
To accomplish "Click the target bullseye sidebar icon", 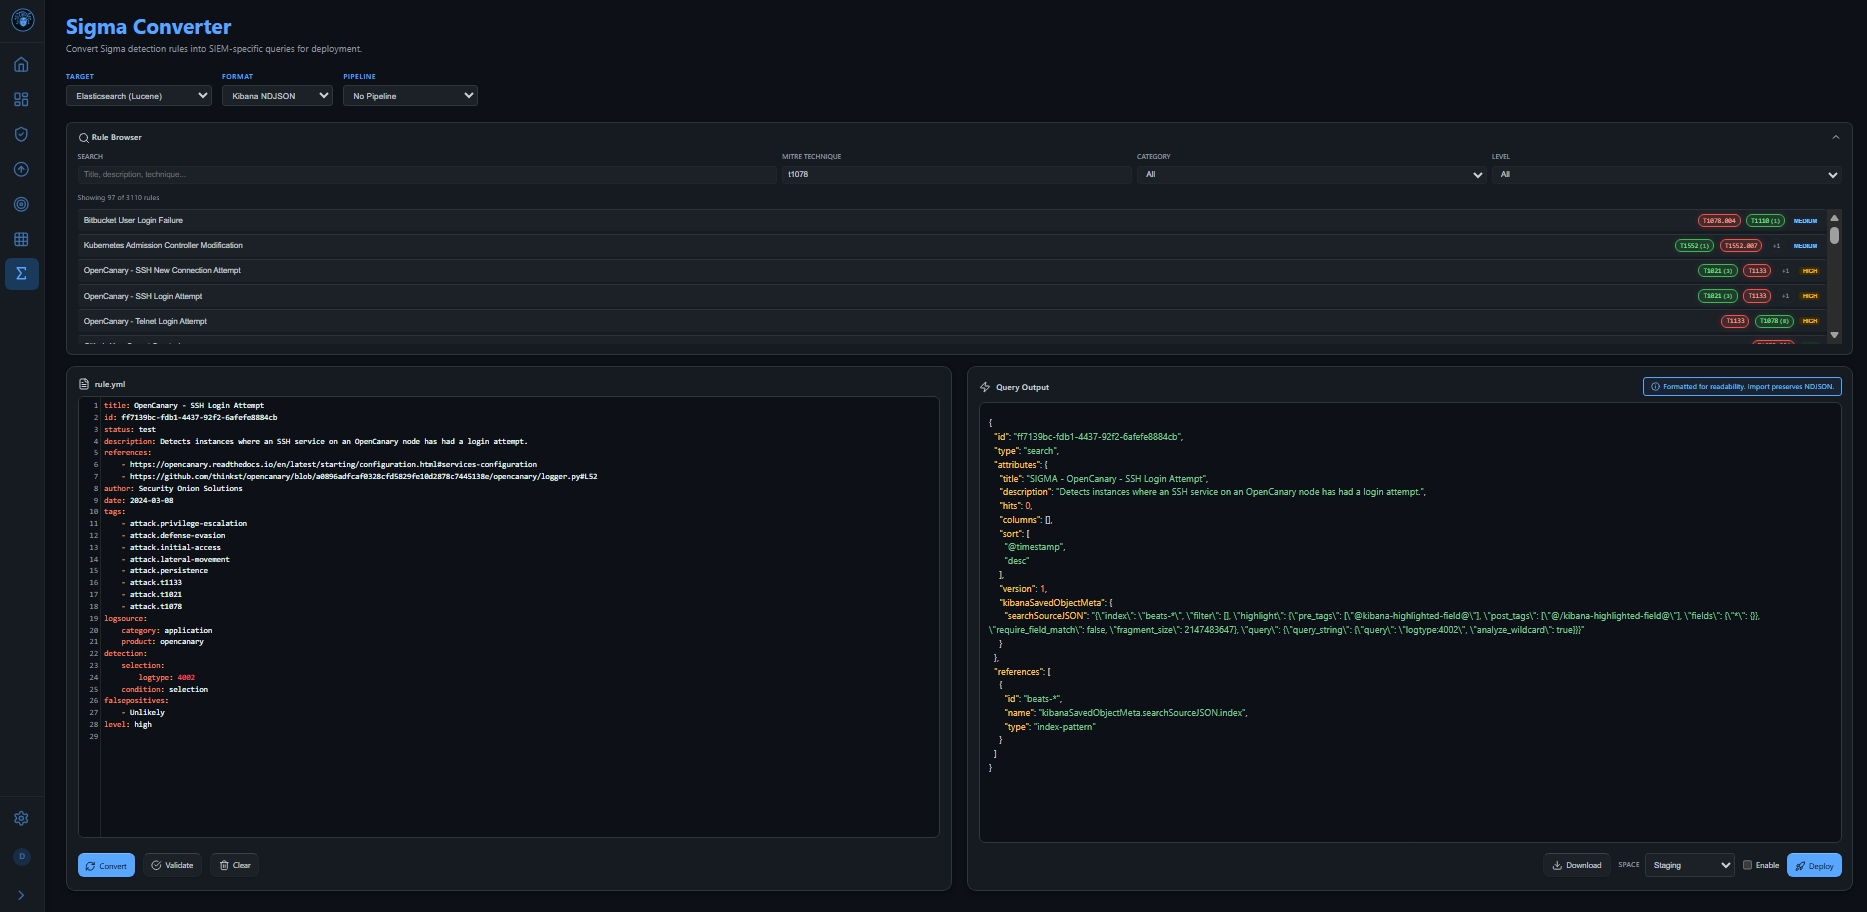I will [x=21, y=205].
